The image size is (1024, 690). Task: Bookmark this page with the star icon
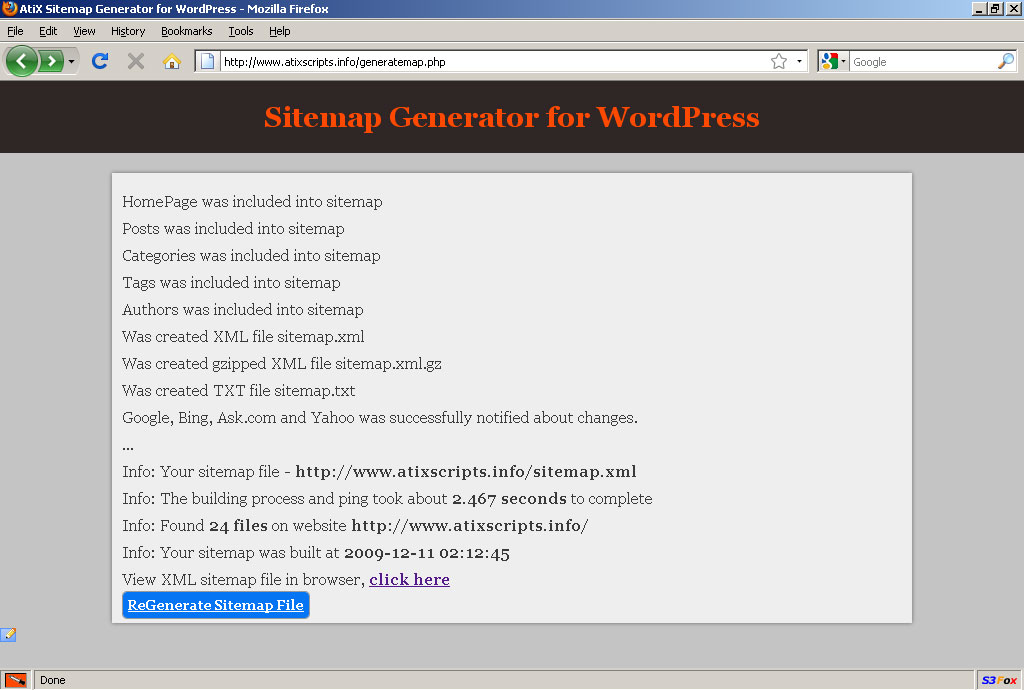click(x=778, y=61)
